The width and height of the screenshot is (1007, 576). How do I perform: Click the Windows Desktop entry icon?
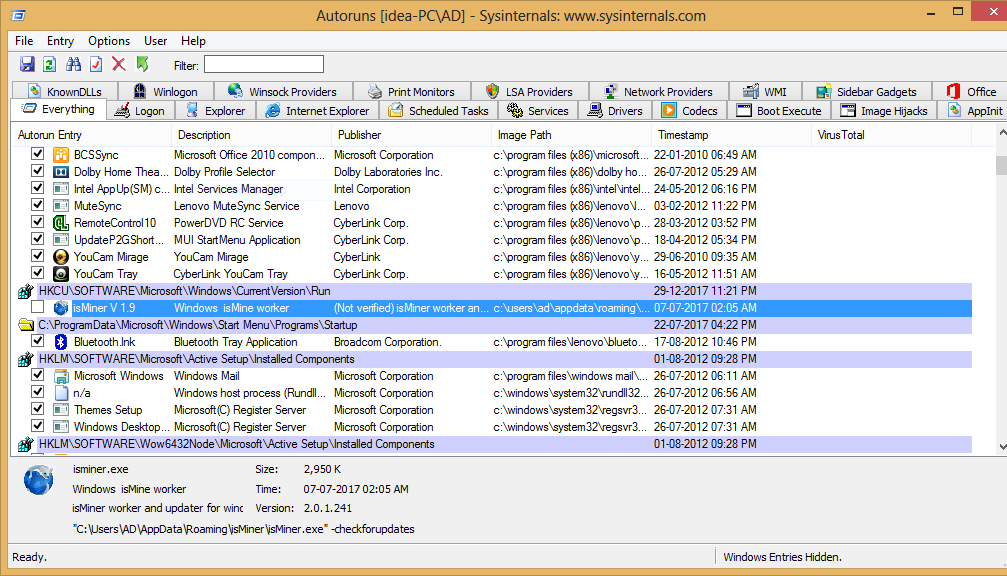pyautogui.click(x=60, y=427)
